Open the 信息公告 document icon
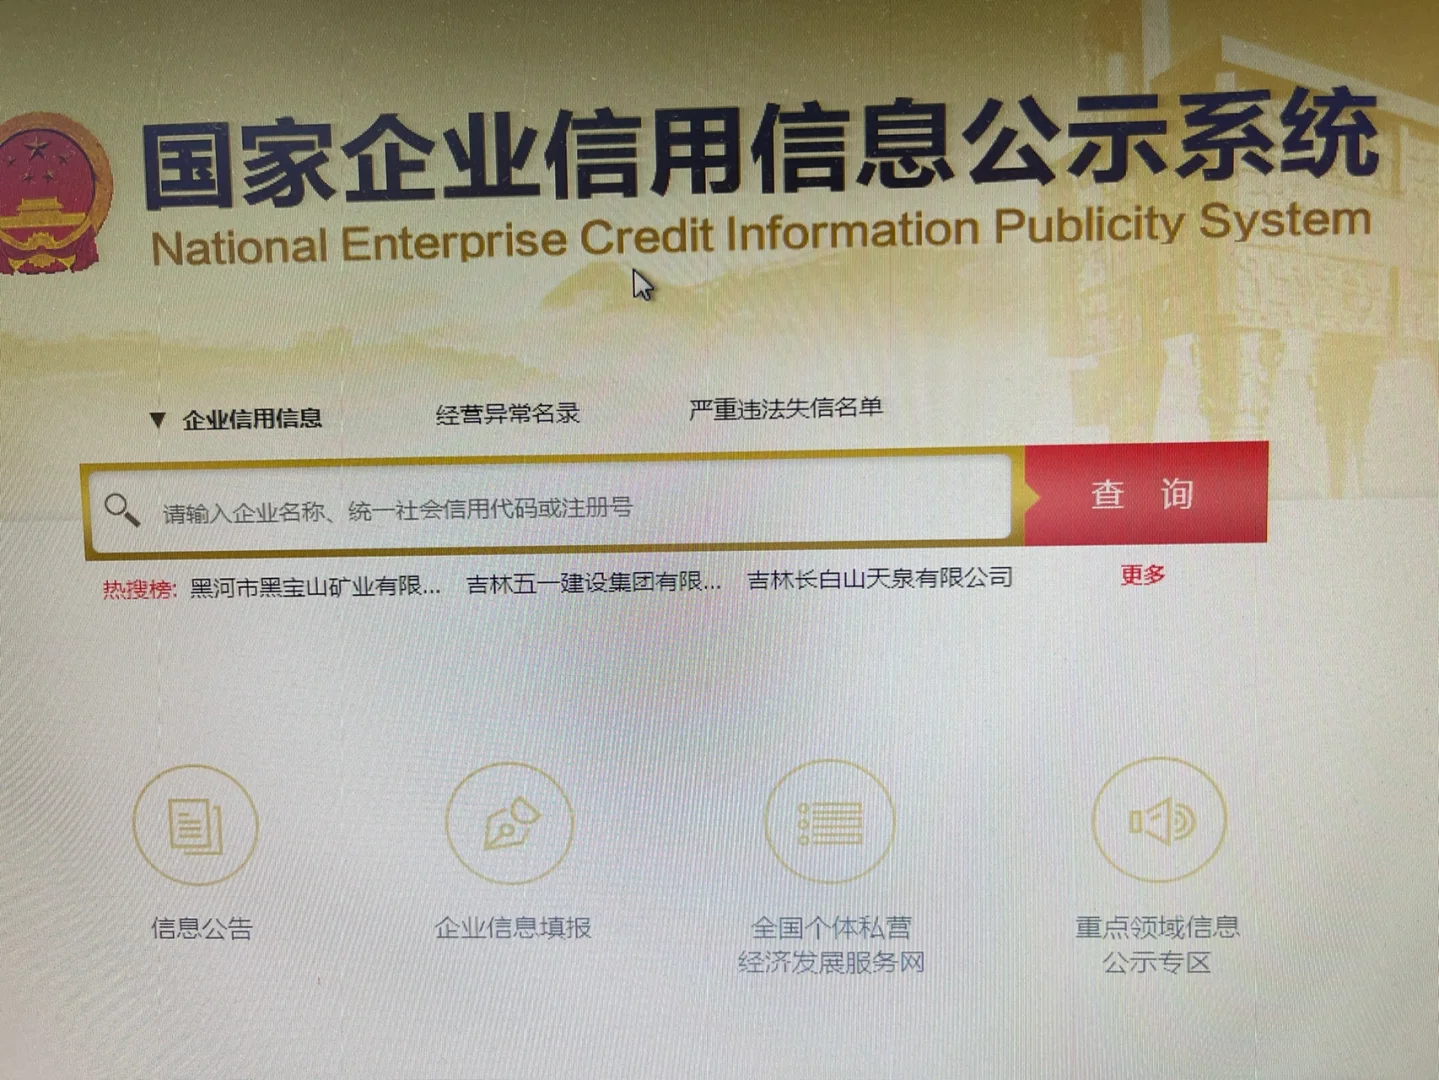The image size is (1439, 1080). (x=196, y=825)
